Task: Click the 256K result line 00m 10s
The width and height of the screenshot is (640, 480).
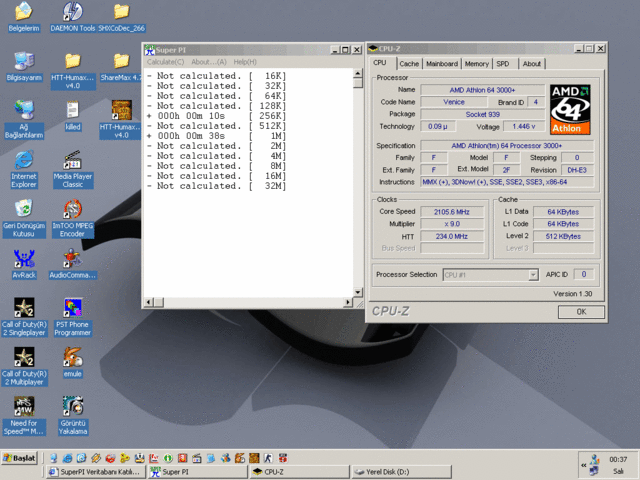Action: coord(216,116)
